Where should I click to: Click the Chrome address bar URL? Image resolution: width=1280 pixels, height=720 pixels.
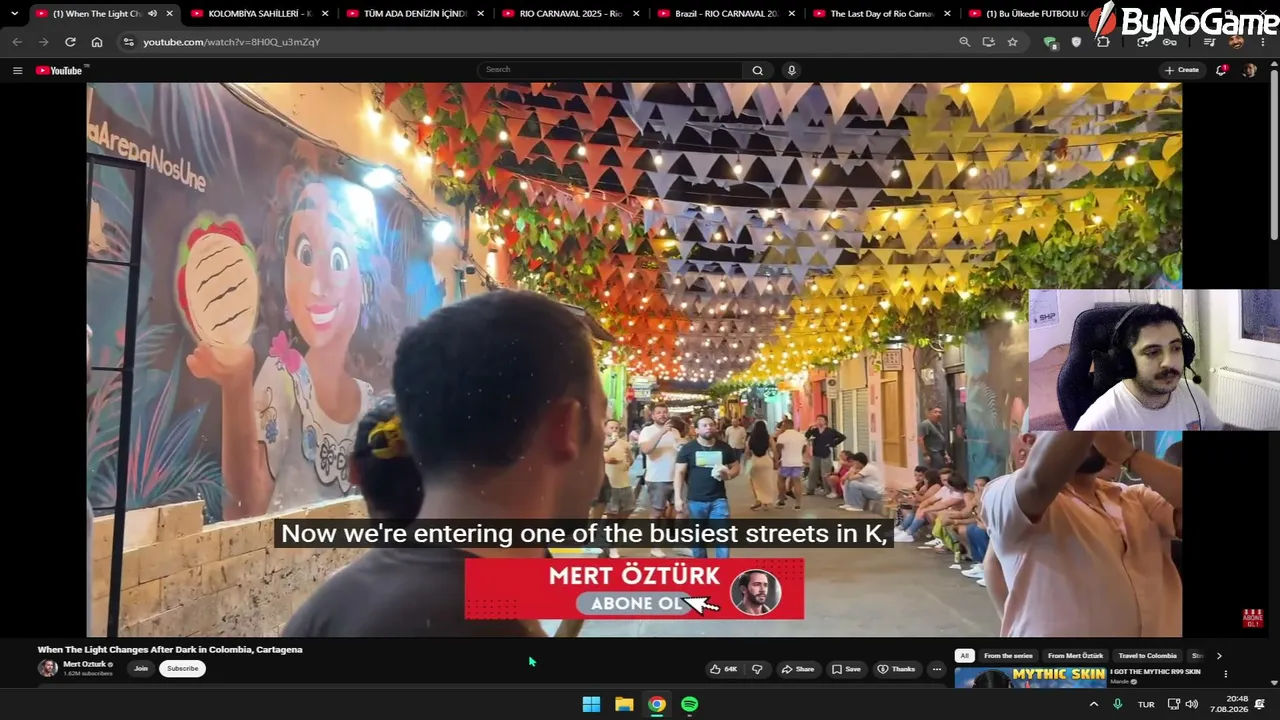[x=231, y=42]
